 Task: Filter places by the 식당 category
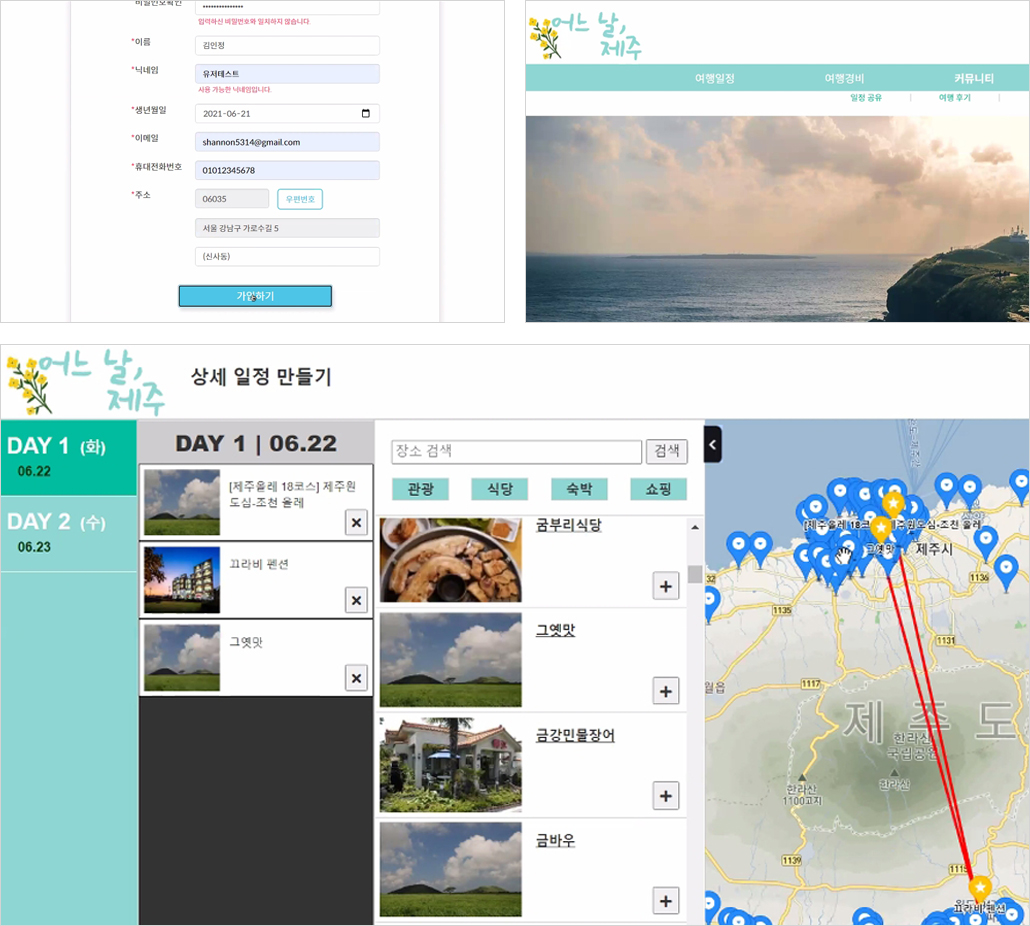coord(499,489)
